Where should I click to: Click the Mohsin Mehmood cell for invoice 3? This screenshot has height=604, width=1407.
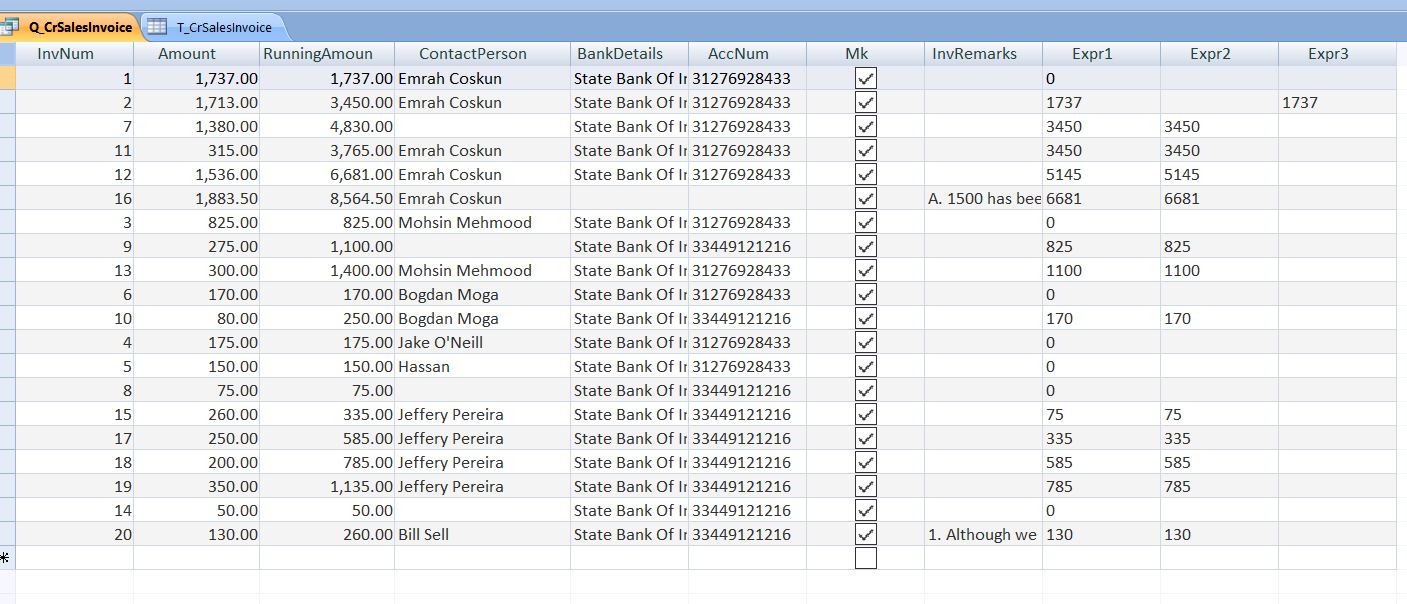(x=482, y=222)
